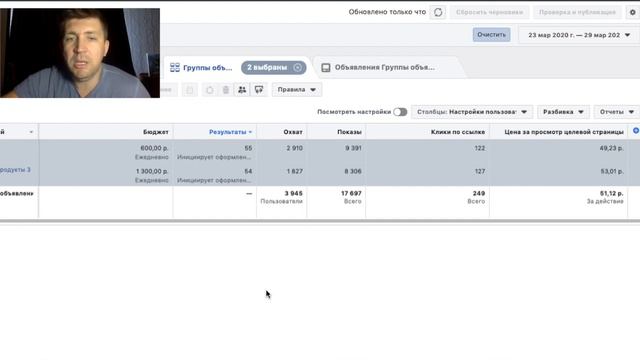
Task: Click the Показы column header
Action: pos(349,132)
